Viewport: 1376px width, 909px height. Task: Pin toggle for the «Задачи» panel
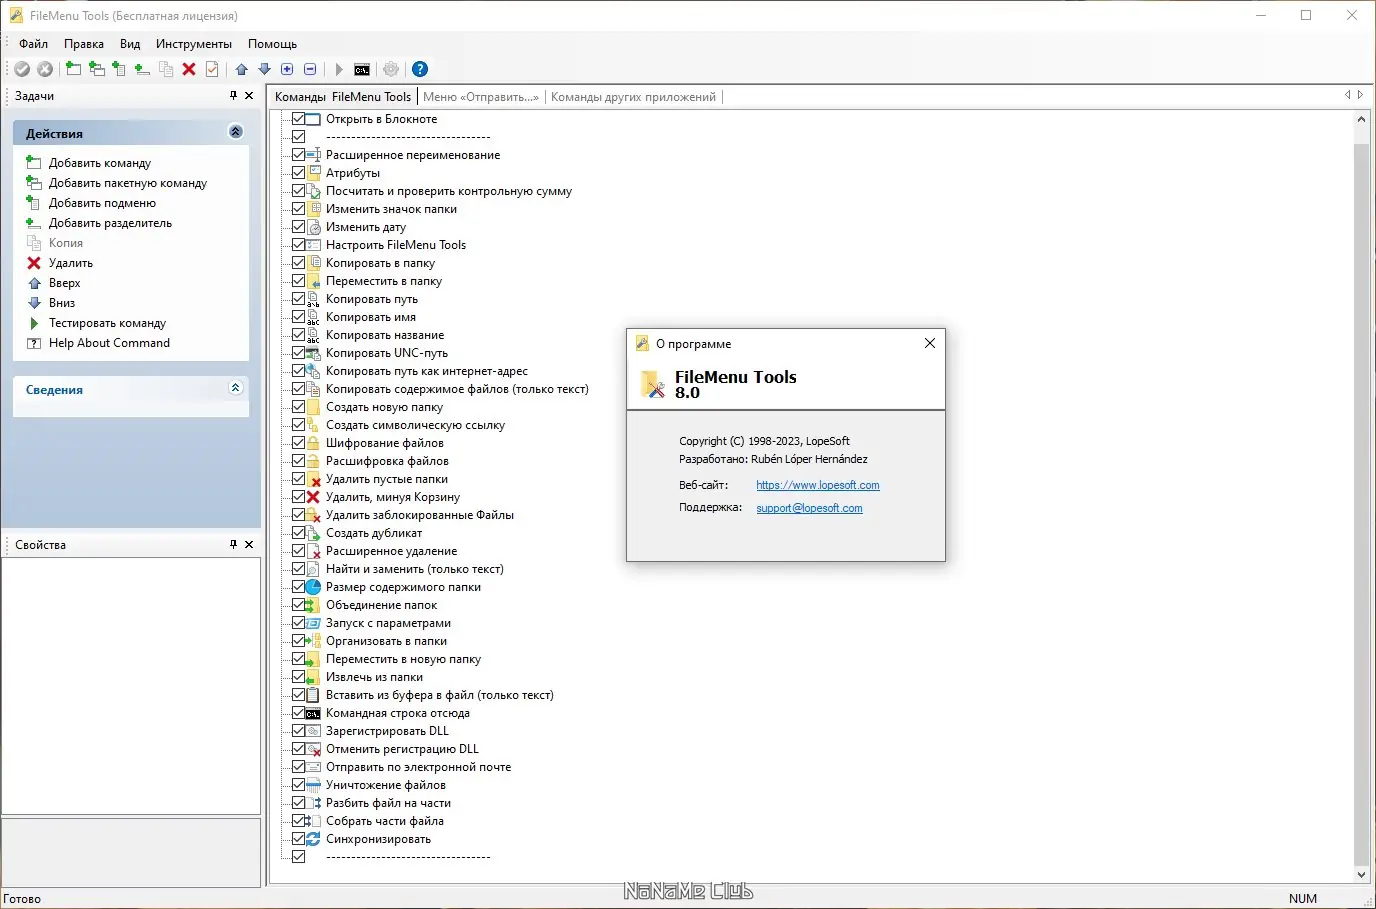[233, 96]
